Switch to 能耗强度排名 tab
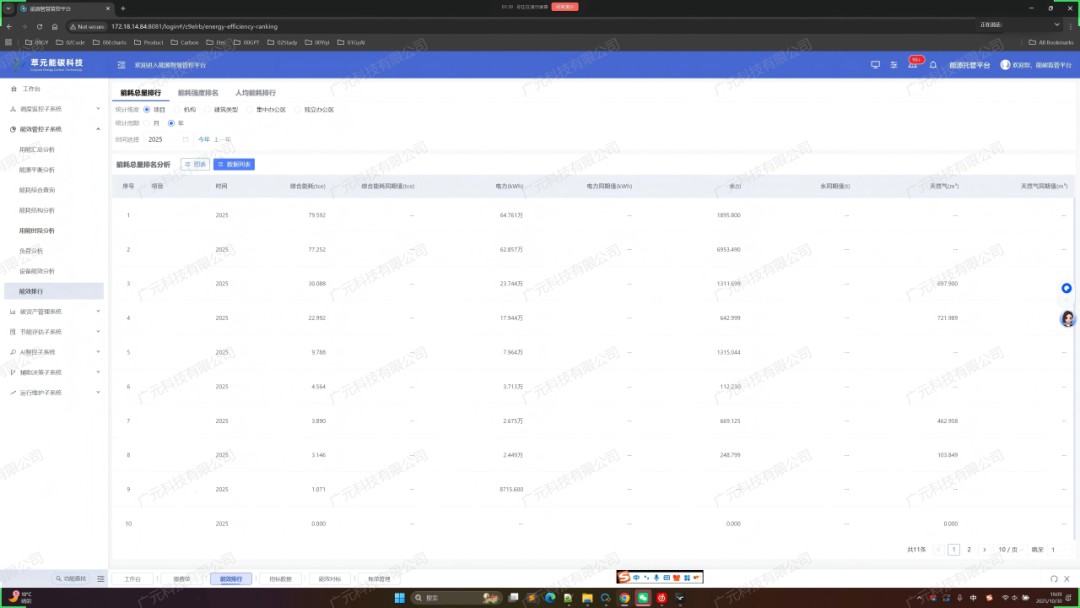The image size is (1080, 608). point(198,93)
